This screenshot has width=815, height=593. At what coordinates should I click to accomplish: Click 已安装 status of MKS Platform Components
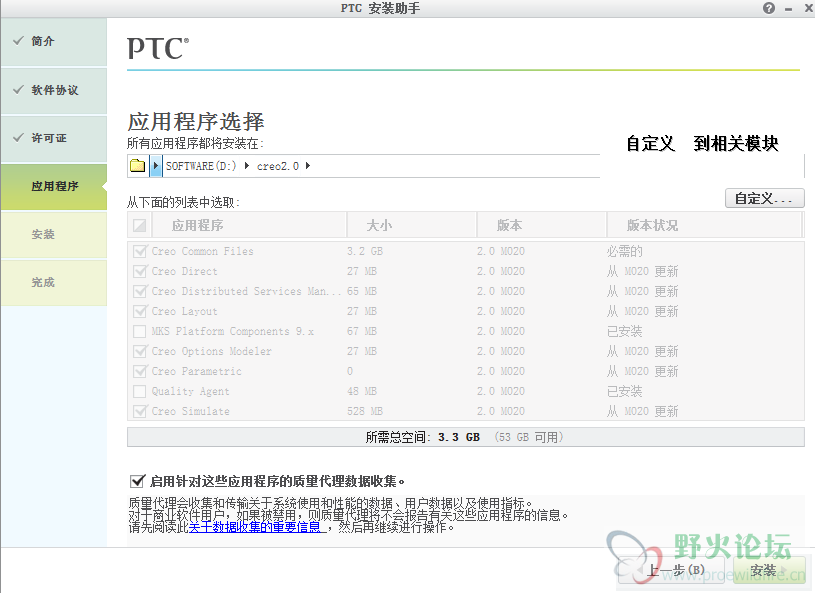pos(624,332)
